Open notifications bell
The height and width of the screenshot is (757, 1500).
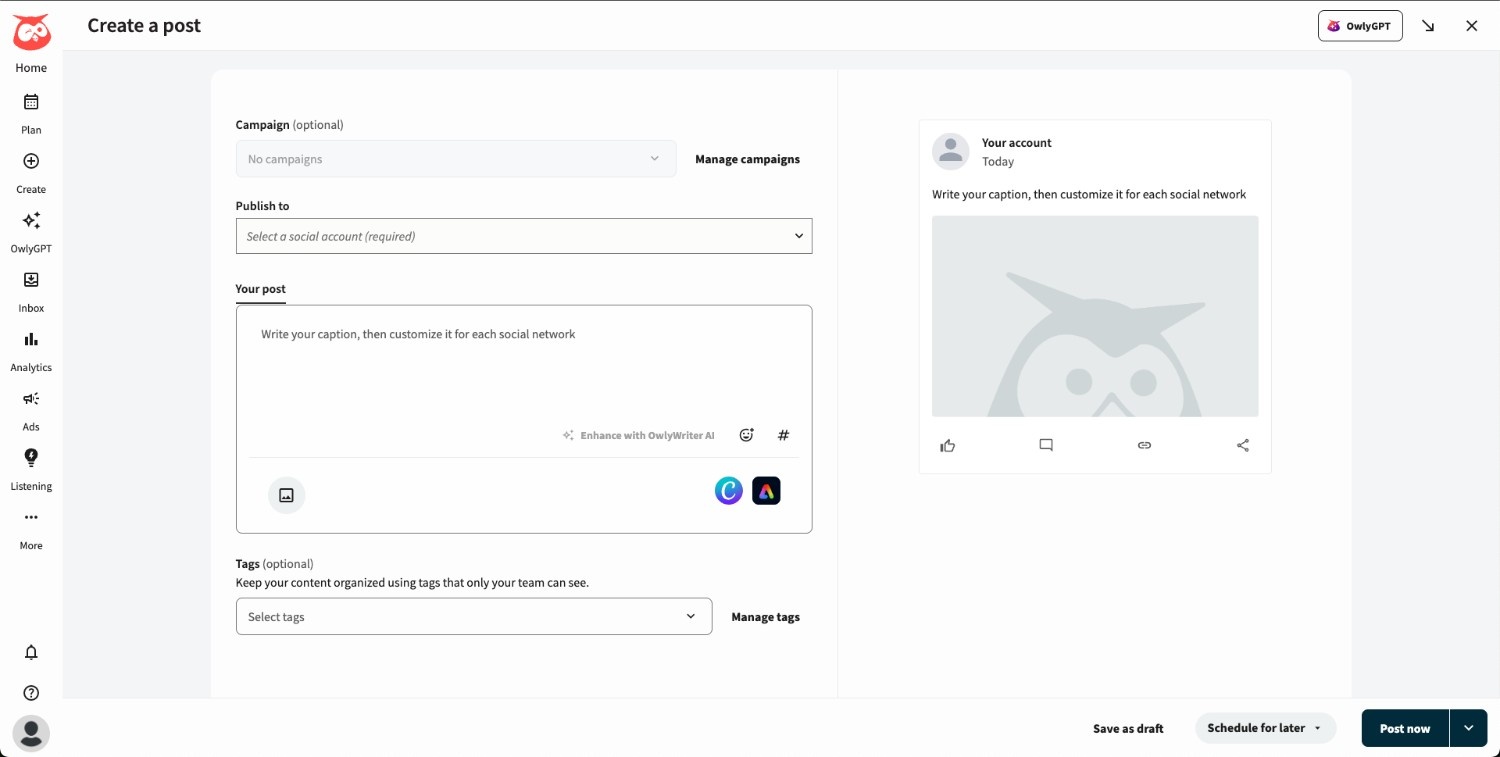(x=31, y=652)
